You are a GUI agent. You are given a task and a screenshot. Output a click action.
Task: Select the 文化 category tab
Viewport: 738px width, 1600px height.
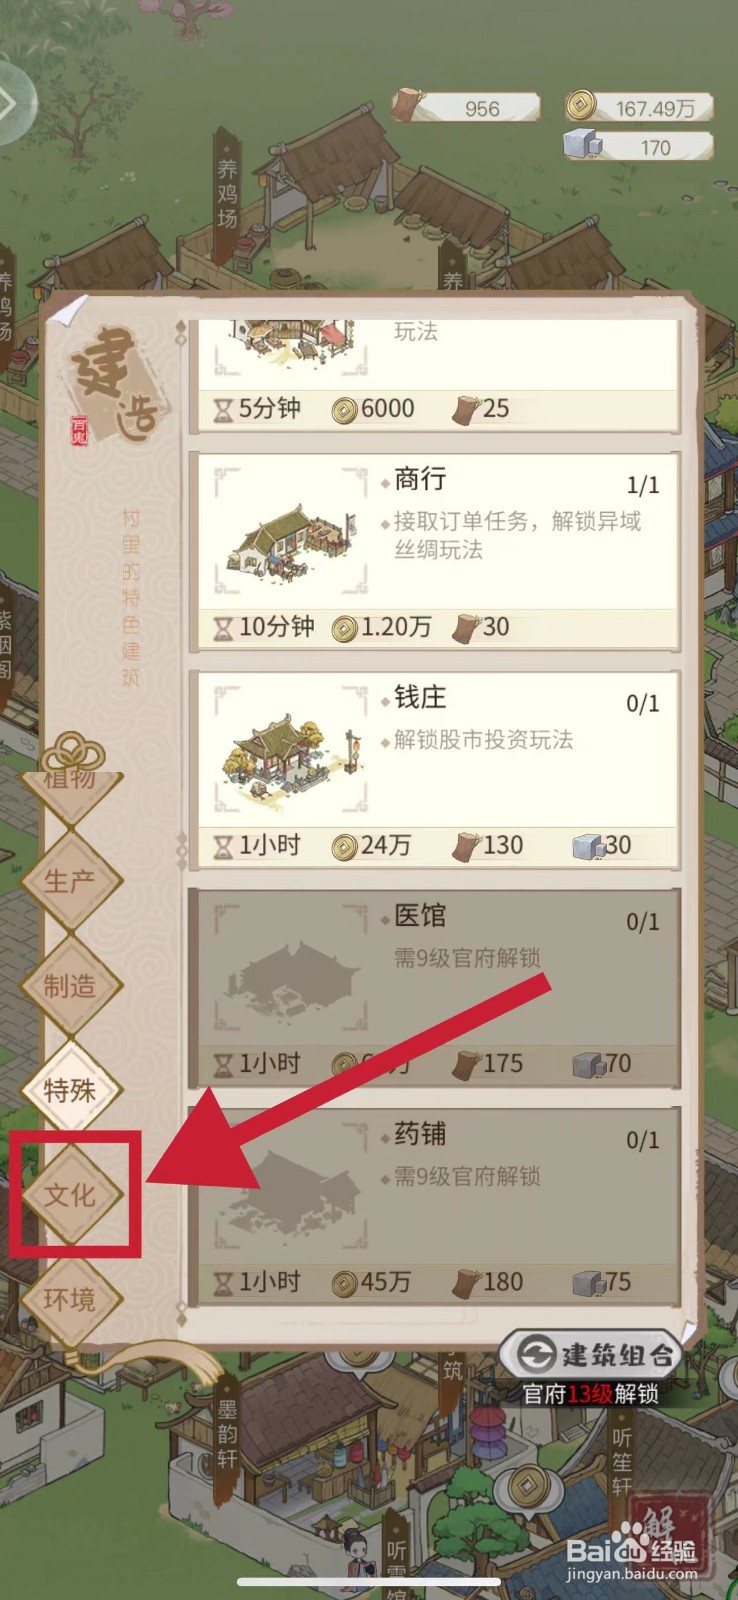pyautogui.click(x=70, y=1194)
